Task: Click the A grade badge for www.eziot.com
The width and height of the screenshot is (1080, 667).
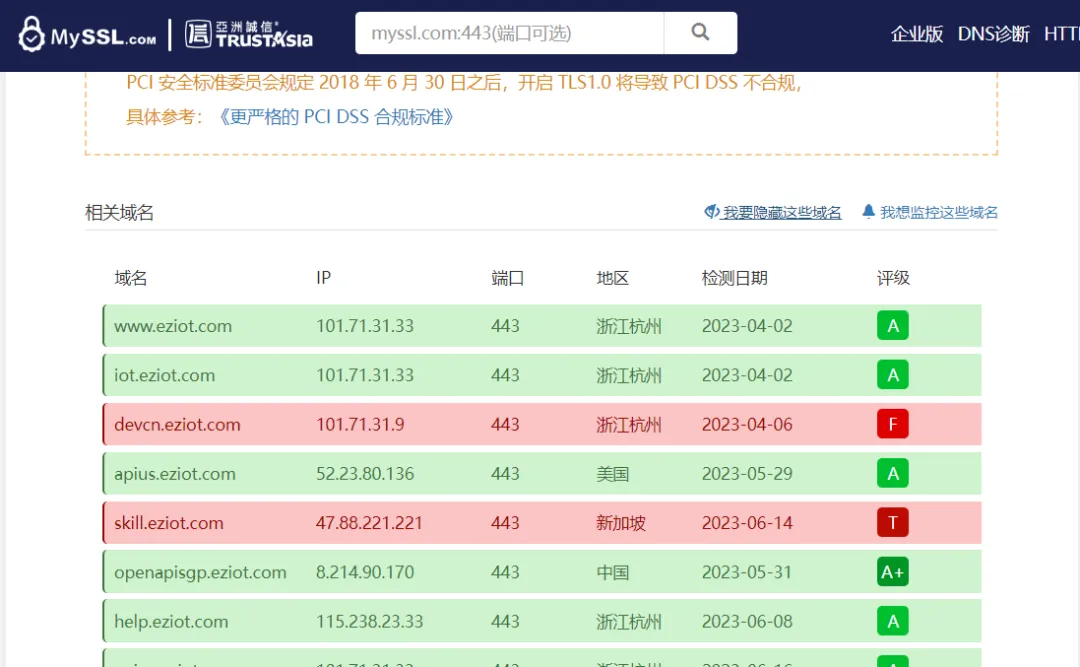Action: tap(892, 326)
